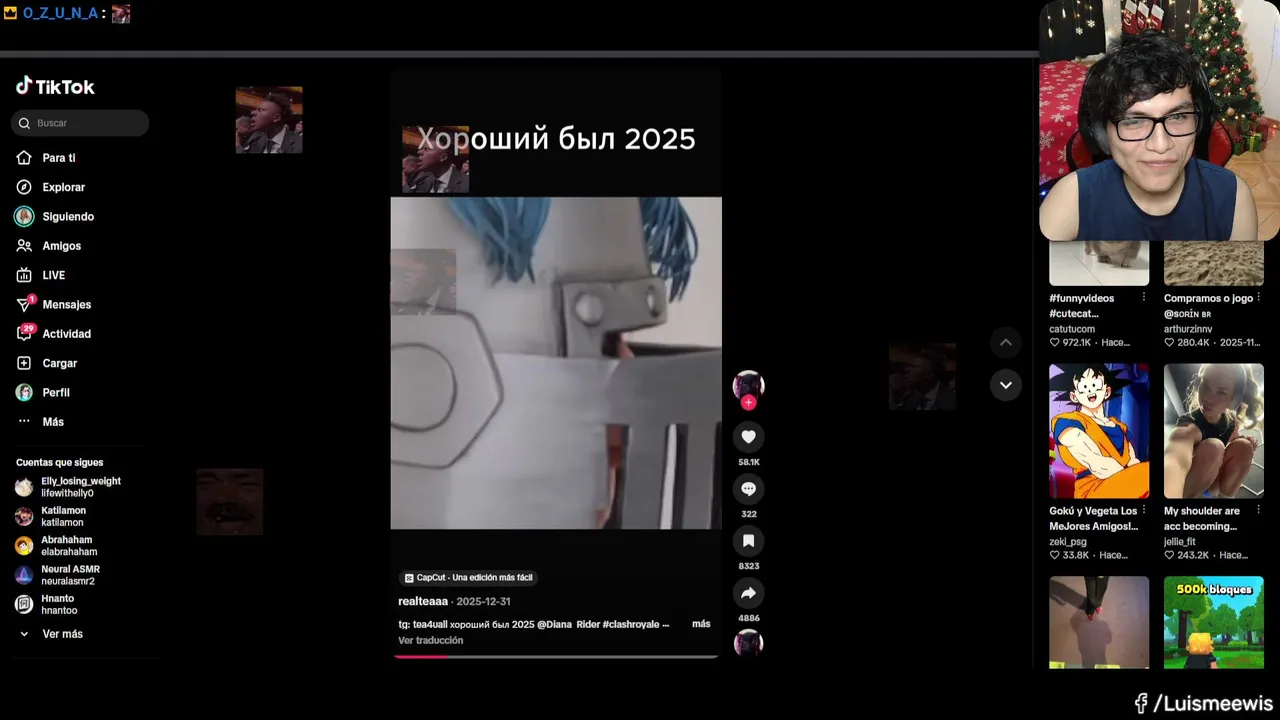Image resolution: width=1280 pixels, height=720 pixels.
Task: Open My shoulder are acc becoming video
Action: pos(1214,431)
